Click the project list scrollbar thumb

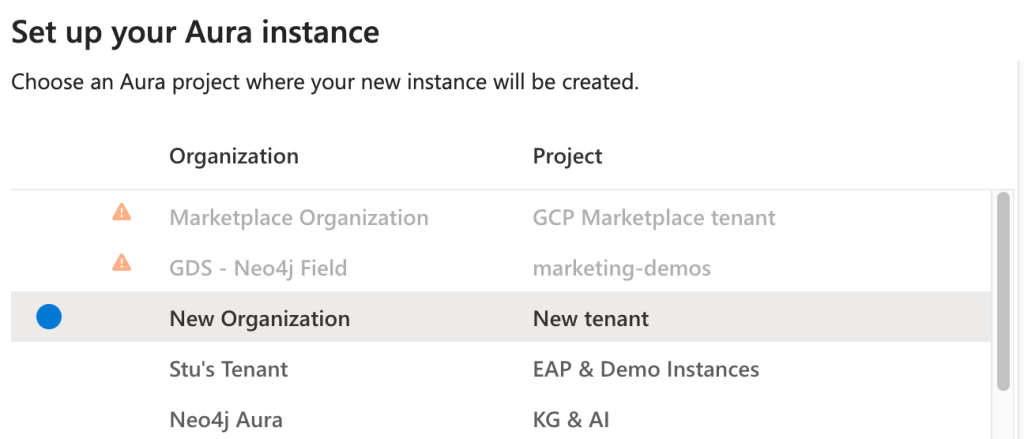coord(1003,290)
